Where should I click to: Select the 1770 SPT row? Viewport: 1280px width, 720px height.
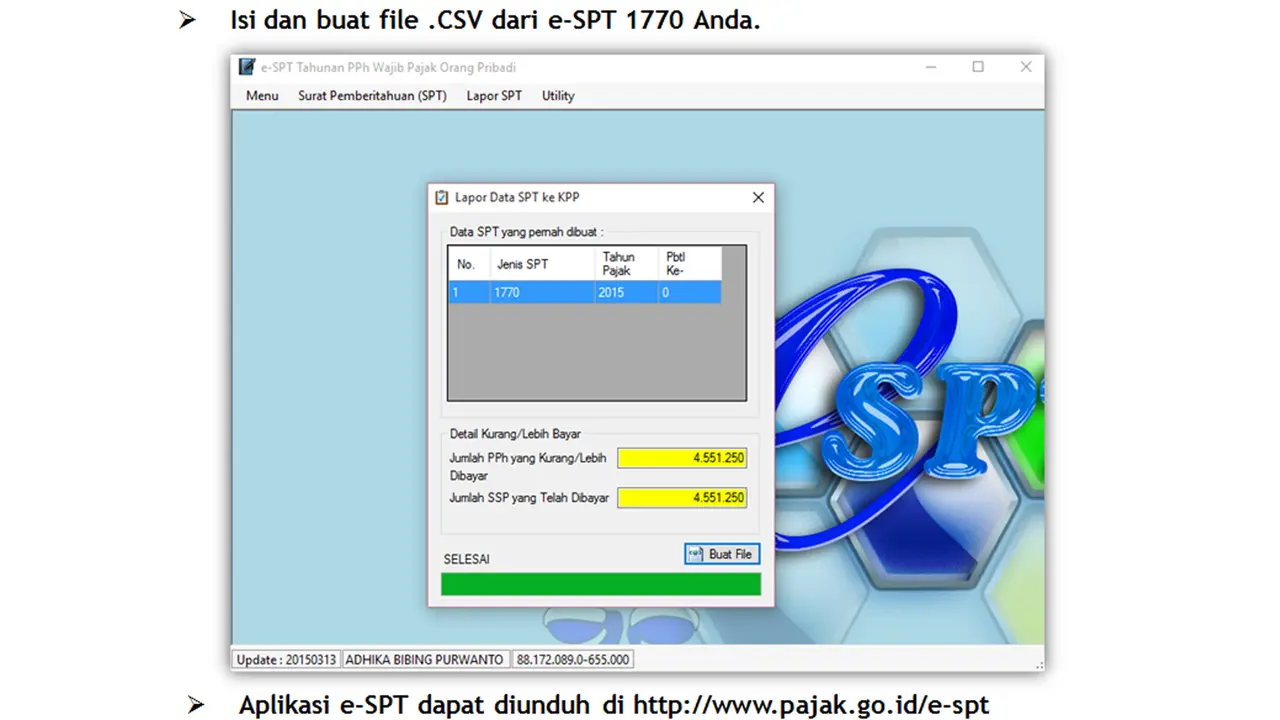pyautogui.click(x=584, y=292)
